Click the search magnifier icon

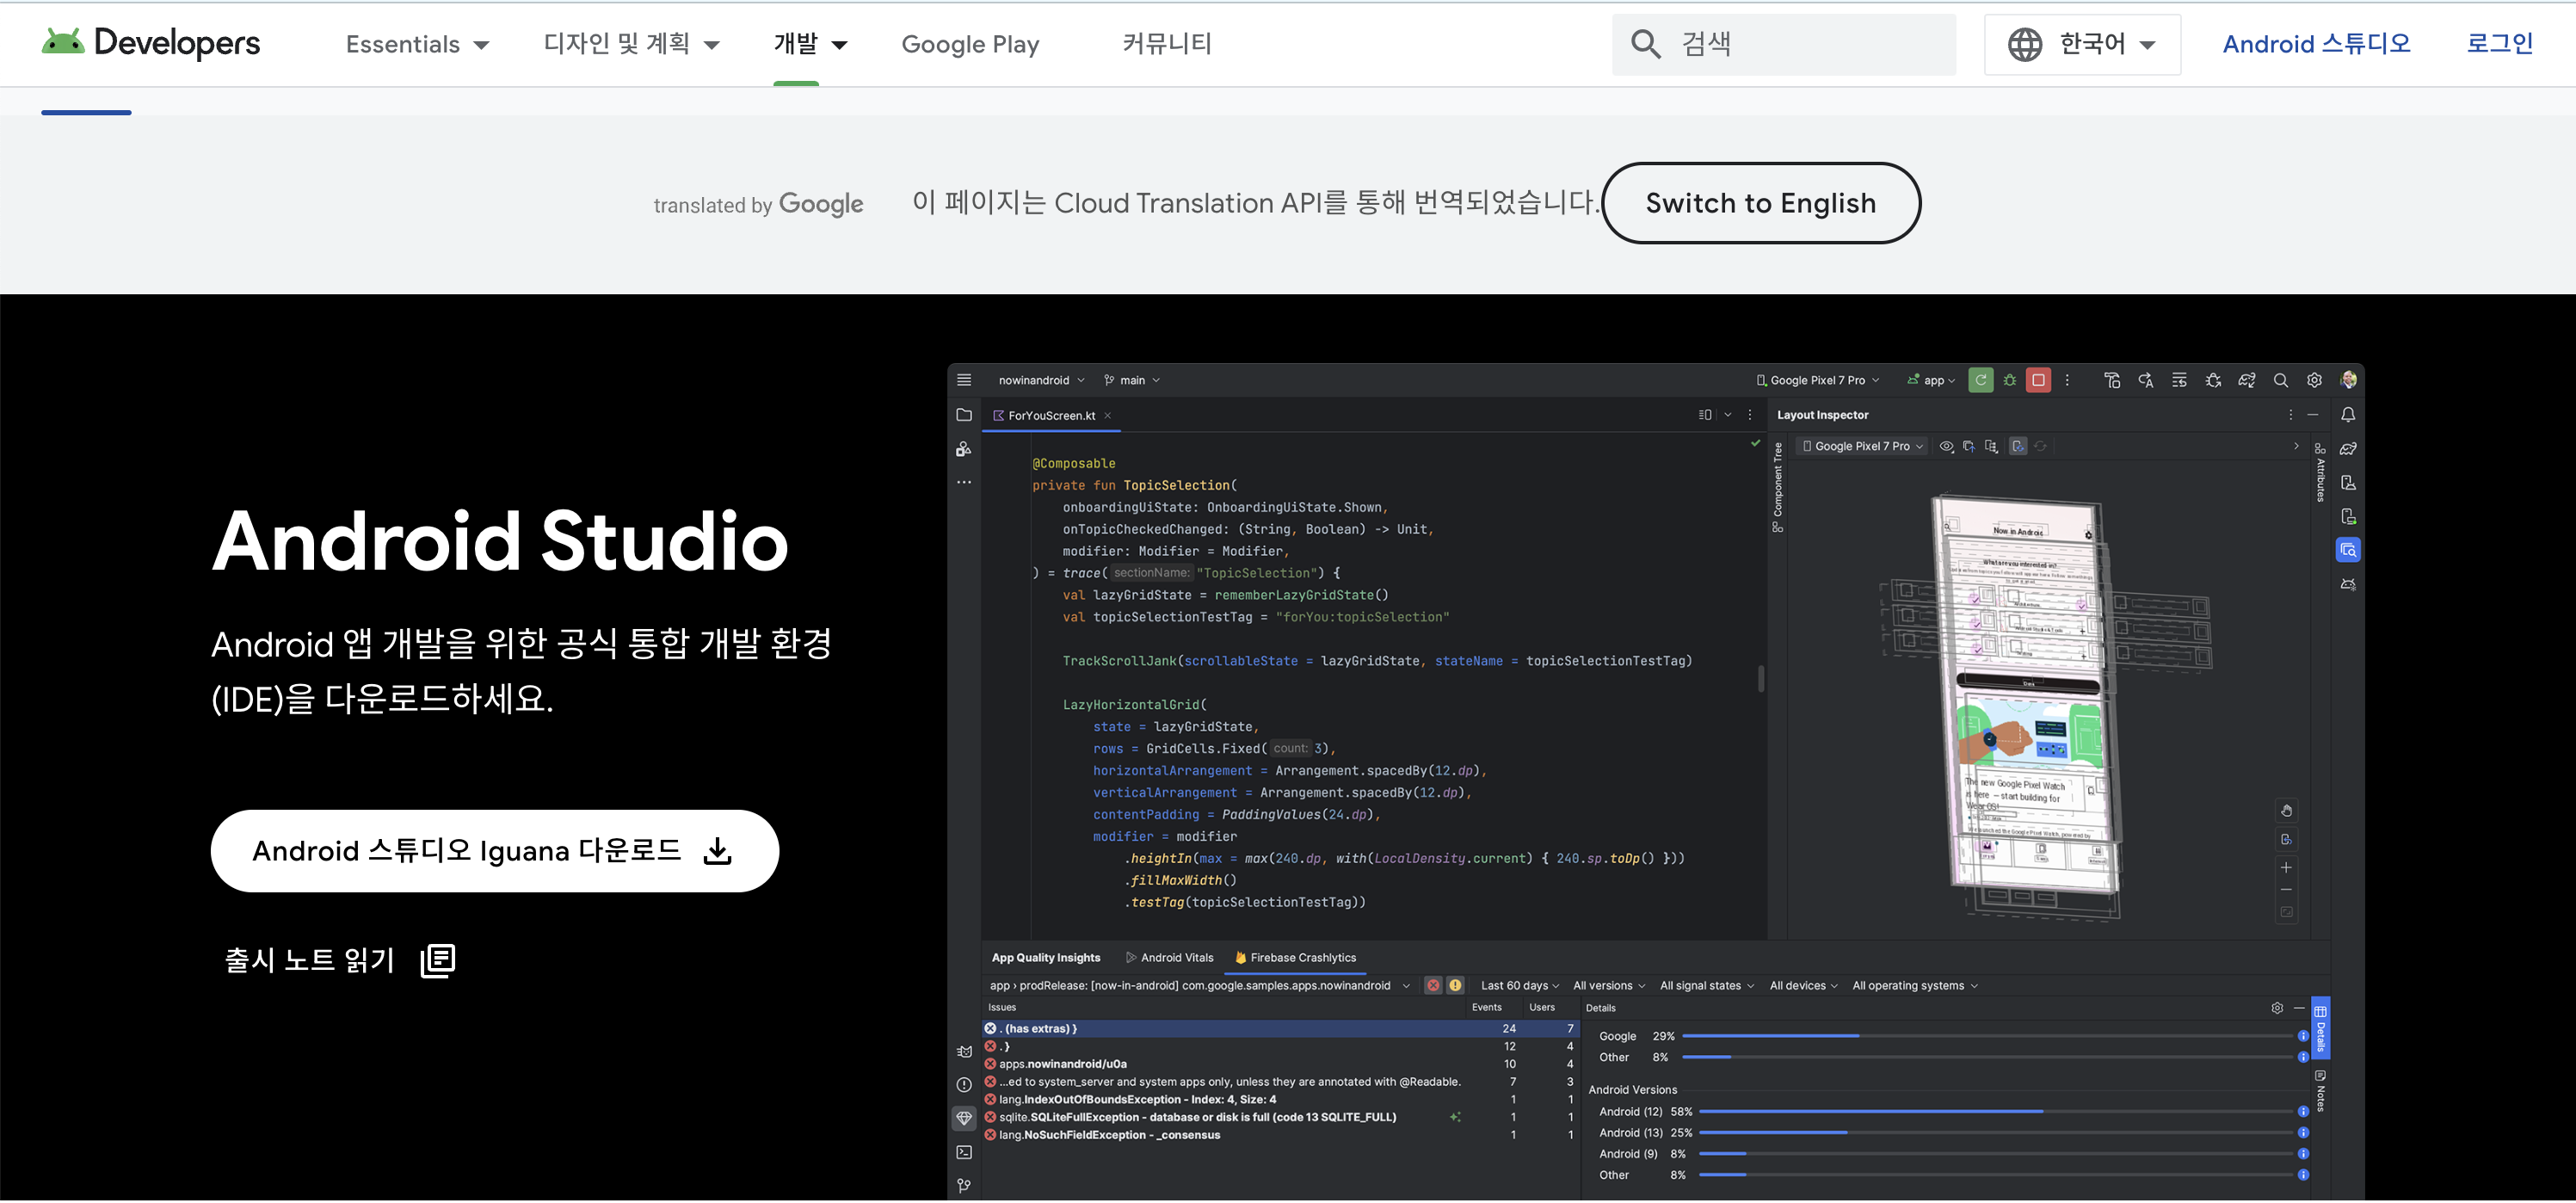(1645, 44)
